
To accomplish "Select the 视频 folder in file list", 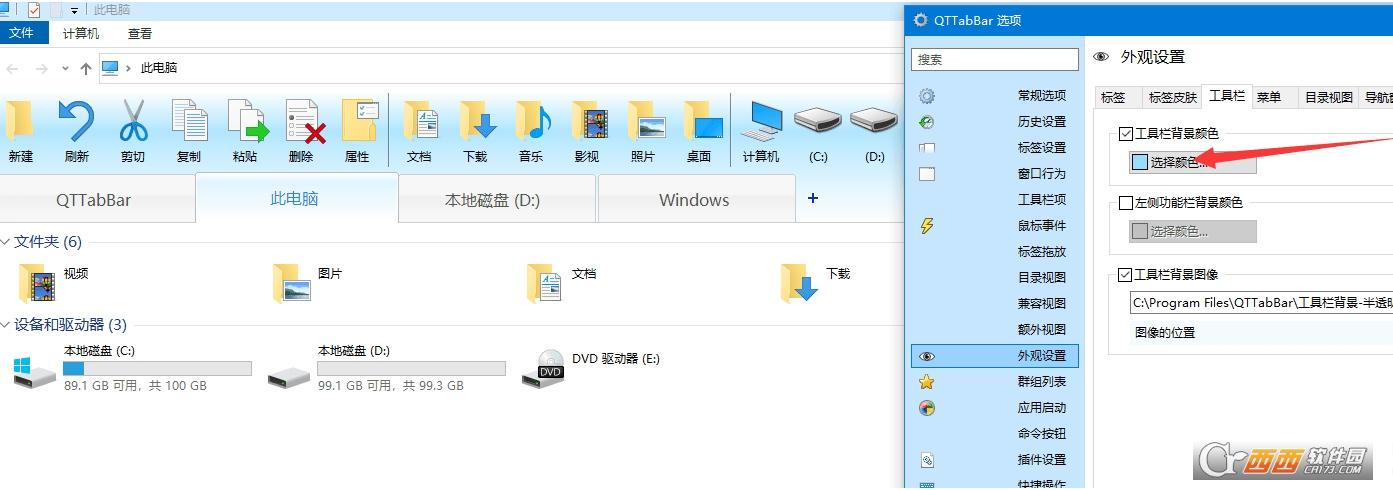I will point(55,283).
